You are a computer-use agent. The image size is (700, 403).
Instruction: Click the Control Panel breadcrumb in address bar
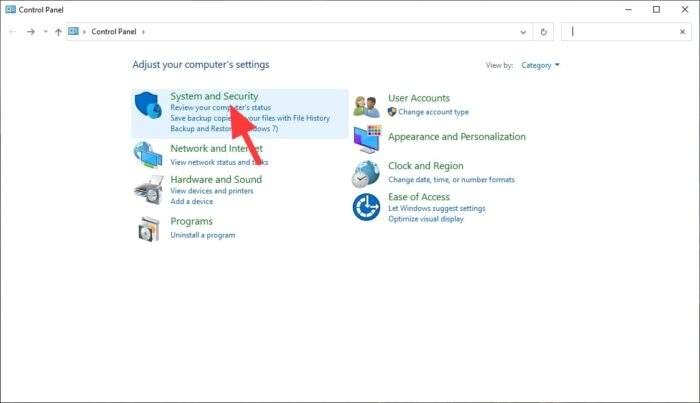pyautogui.click(x=113, y=32)
